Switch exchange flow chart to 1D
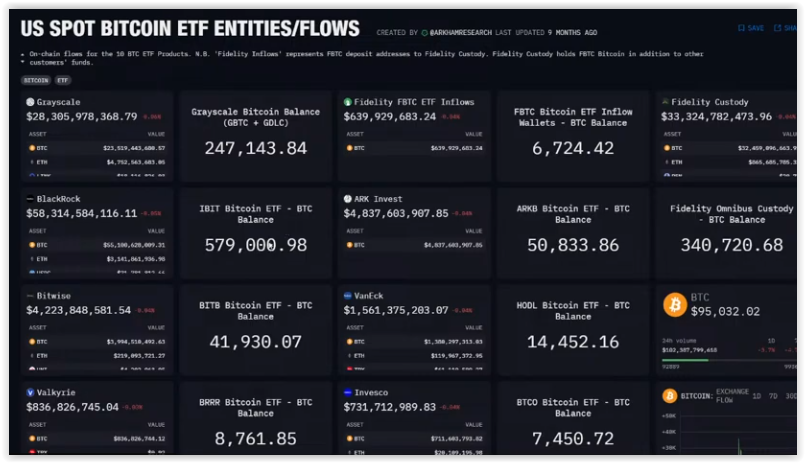Screen dimensions: 805x463 [759, 396]
